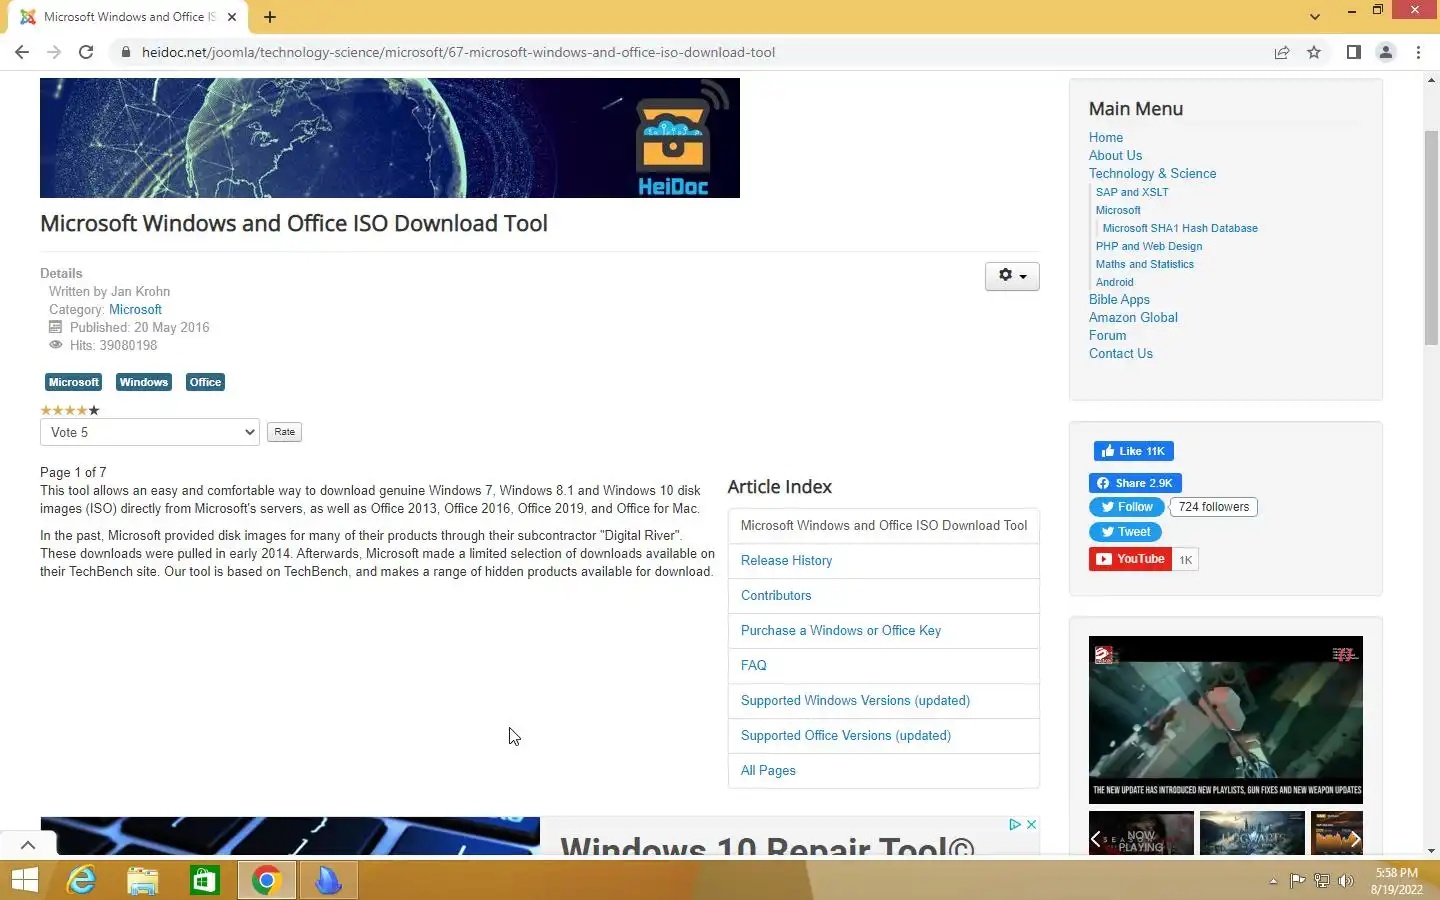Go forward with the browser forward arrow

click(54, 52)
